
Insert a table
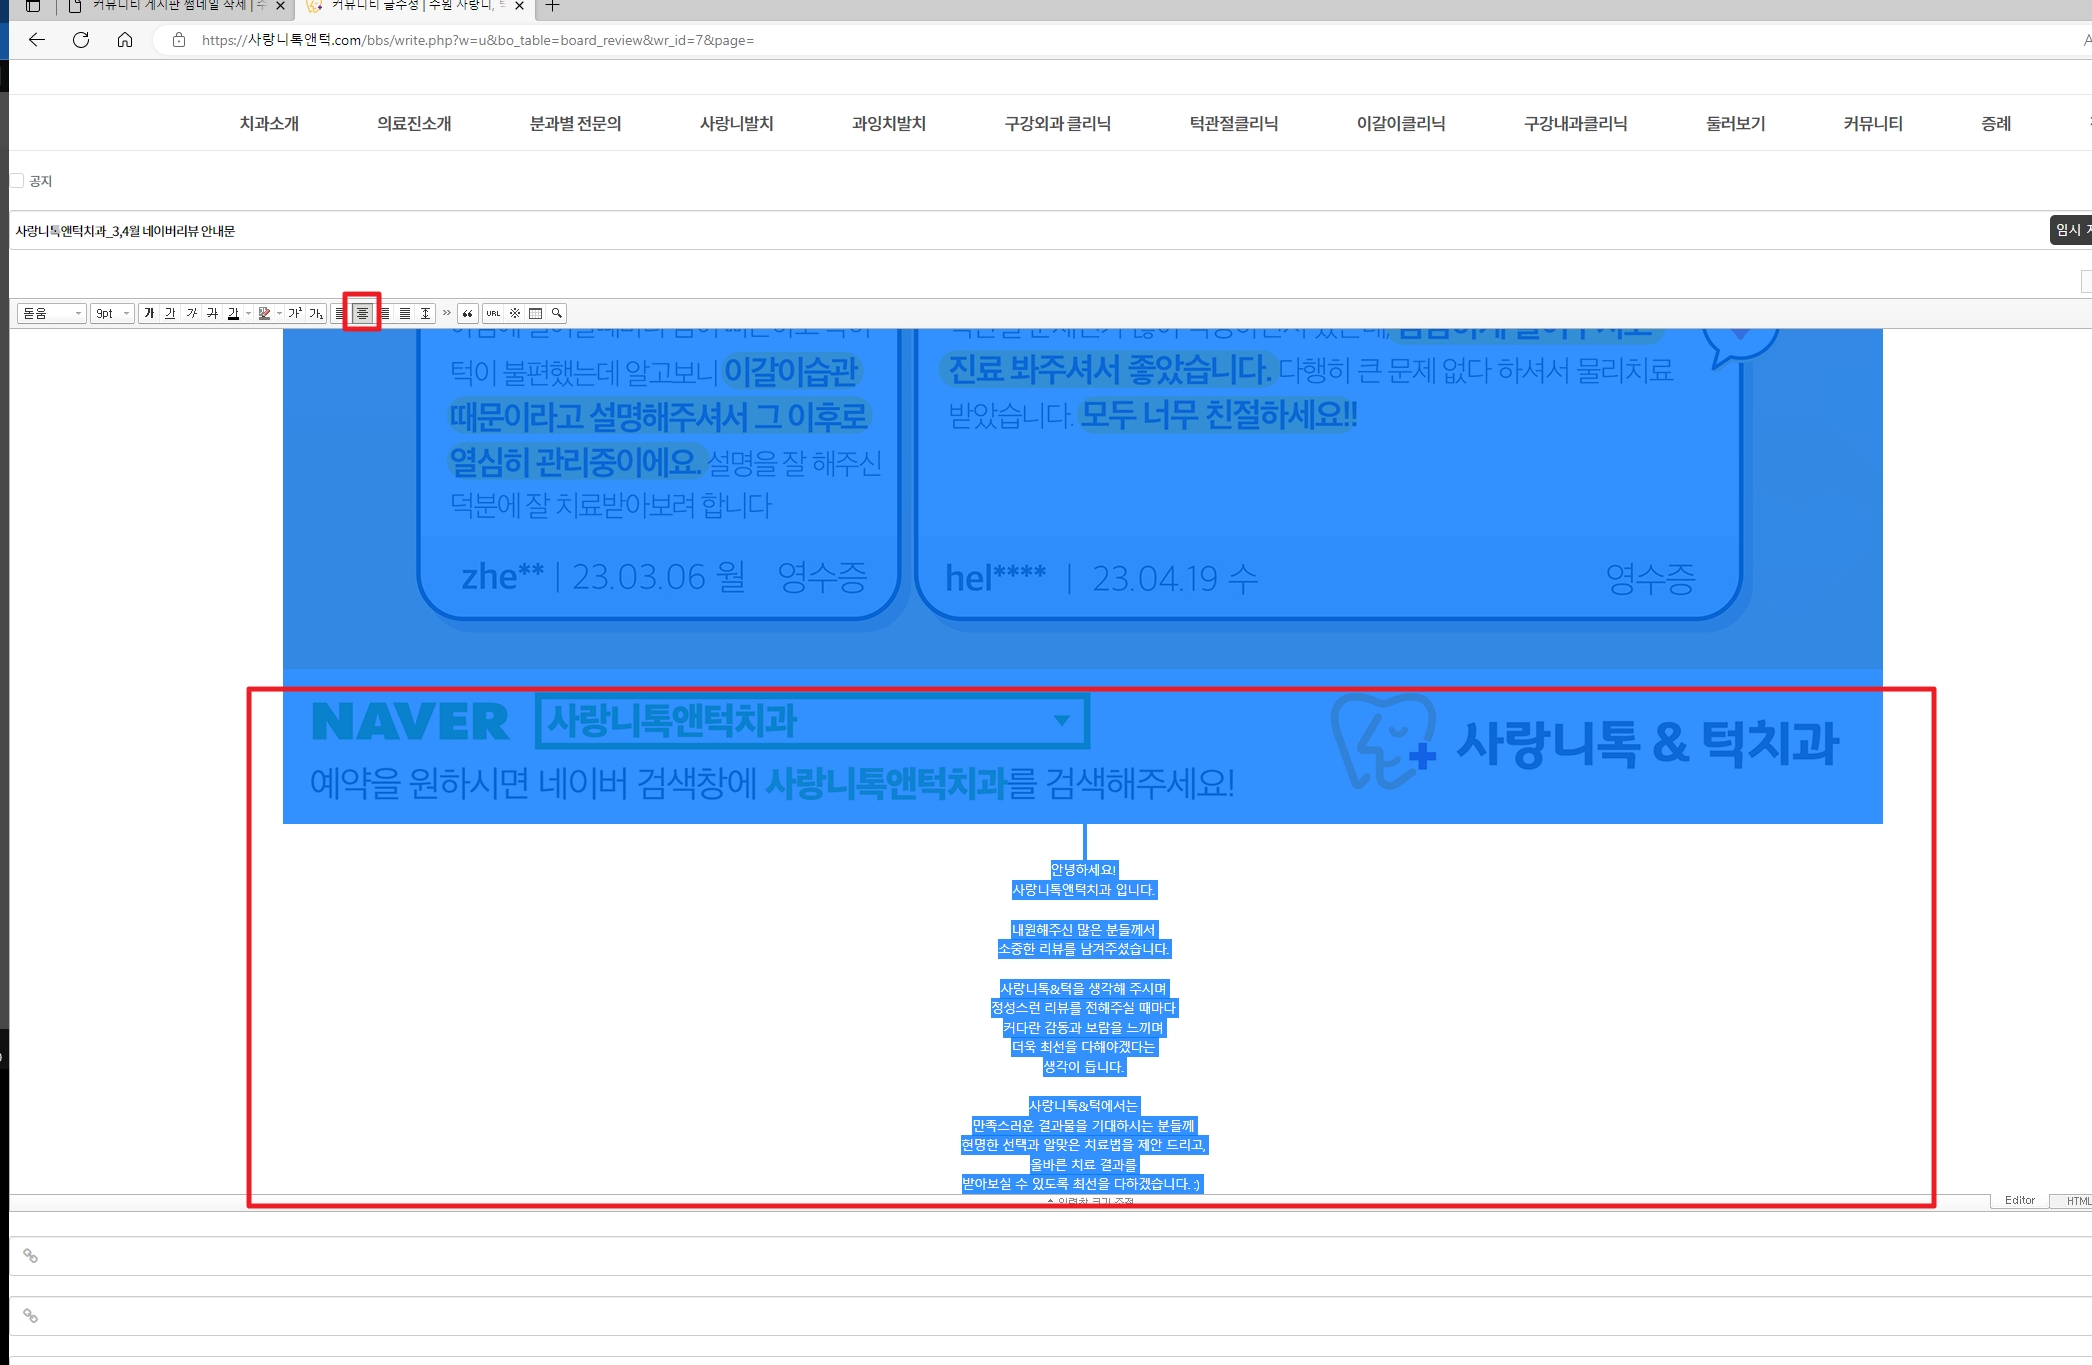coord(535,313)
